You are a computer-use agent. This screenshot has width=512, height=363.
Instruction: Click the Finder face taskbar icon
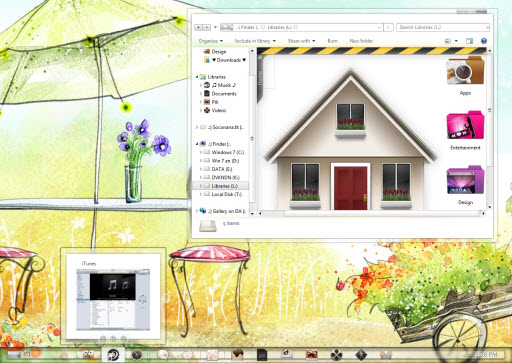[x=88, y=355]
